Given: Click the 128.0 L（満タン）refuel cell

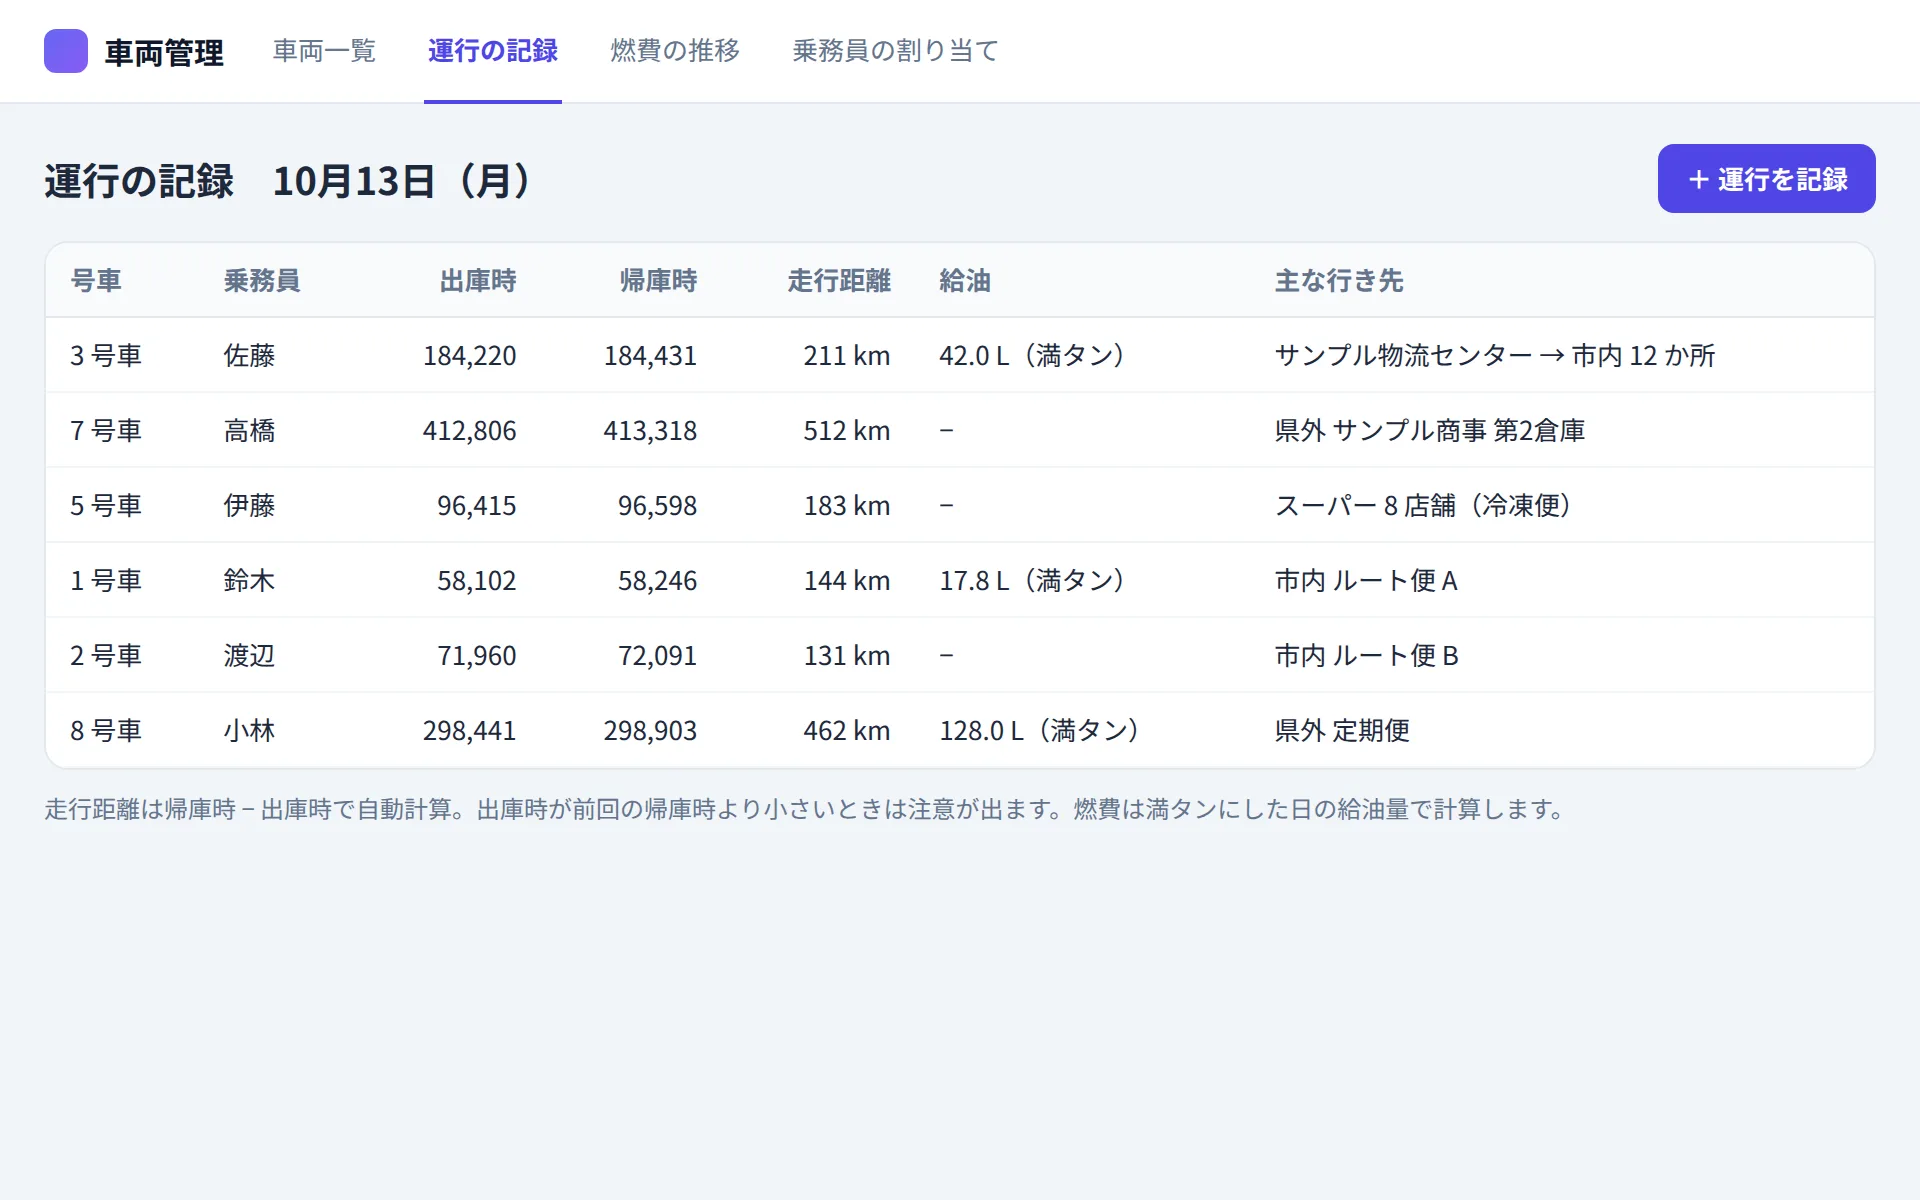Looking at the screenshot, I should point(1039,731).
